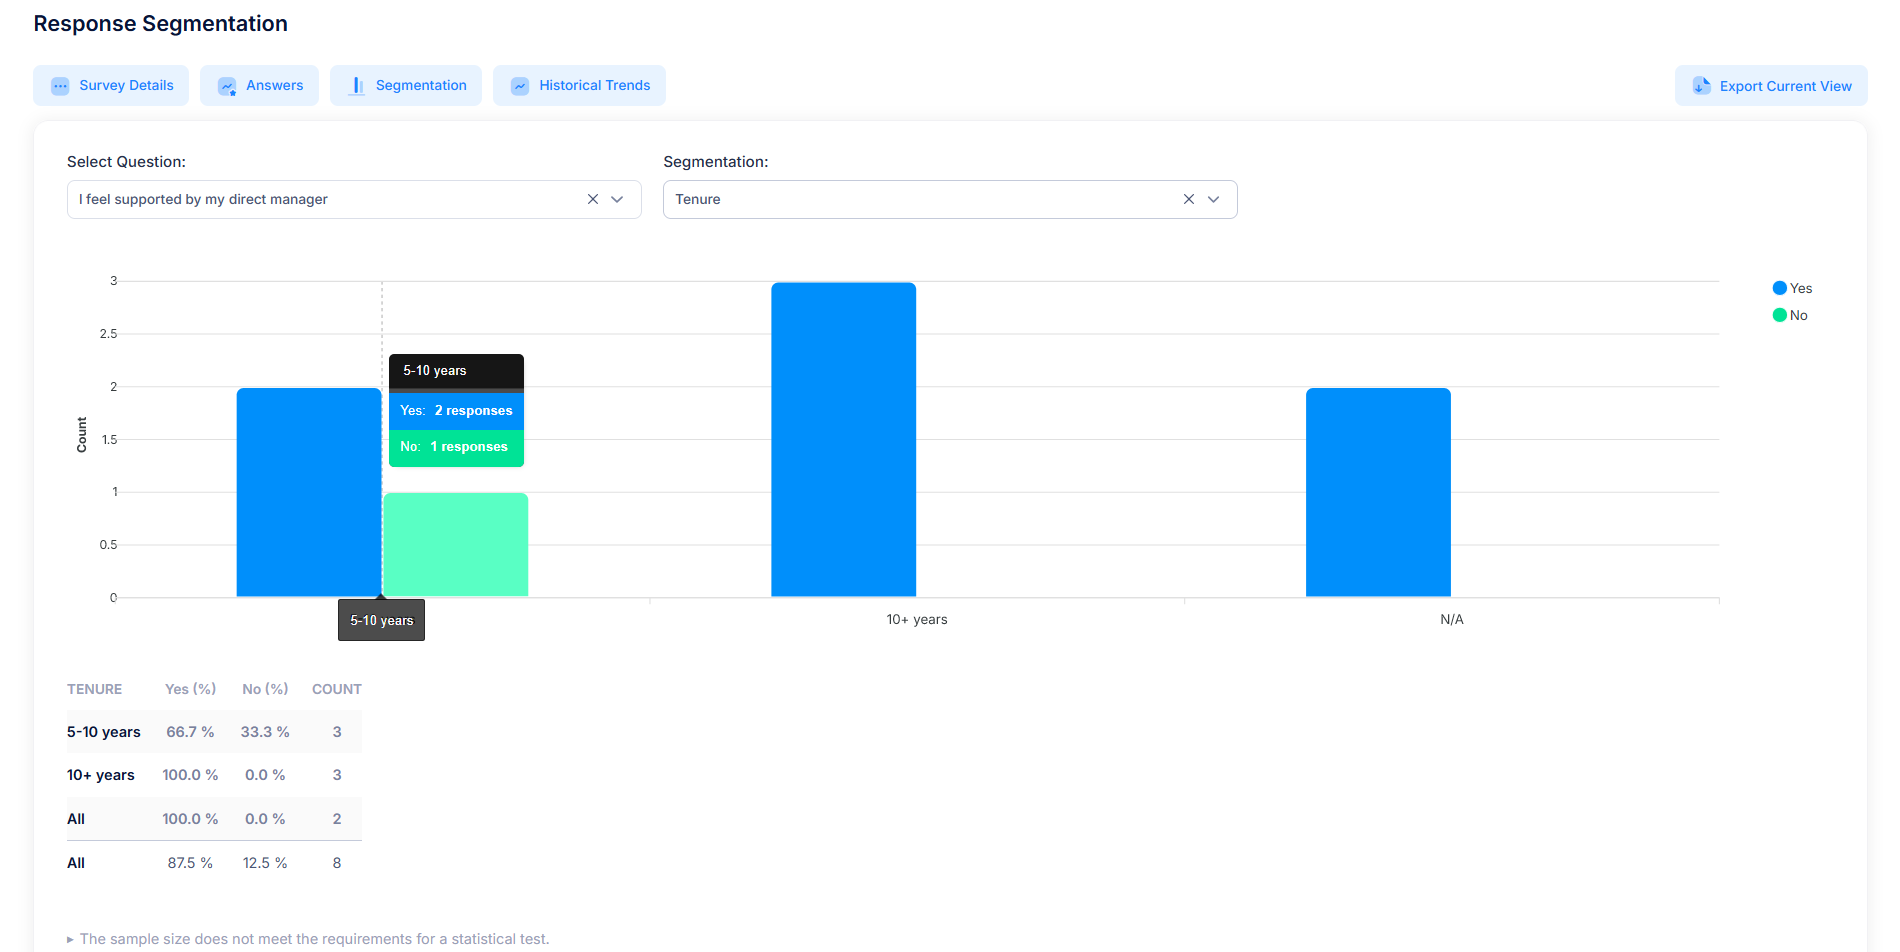The height and width of the screenshot is (952, 1900).
Task: Click the 10+ years axis label
Action: click(917, 620)
